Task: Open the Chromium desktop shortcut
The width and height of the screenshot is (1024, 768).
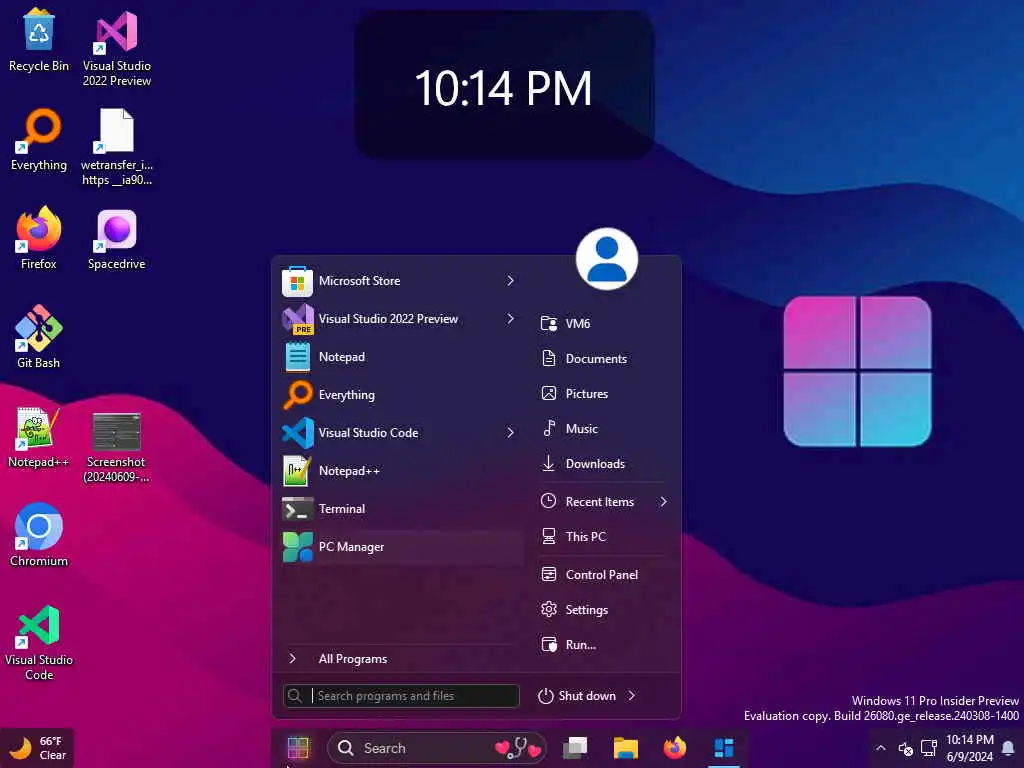Action: click(x=39, y=535)
